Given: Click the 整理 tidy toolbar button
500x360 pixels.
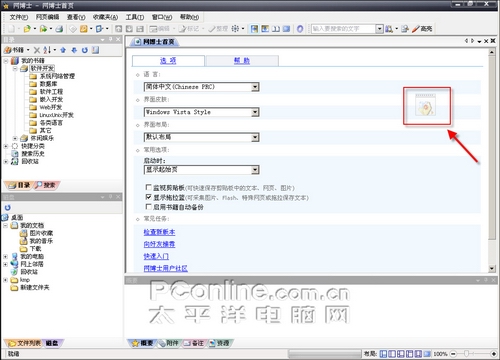Looking at the screenshot, I should [x=218, y=29].
